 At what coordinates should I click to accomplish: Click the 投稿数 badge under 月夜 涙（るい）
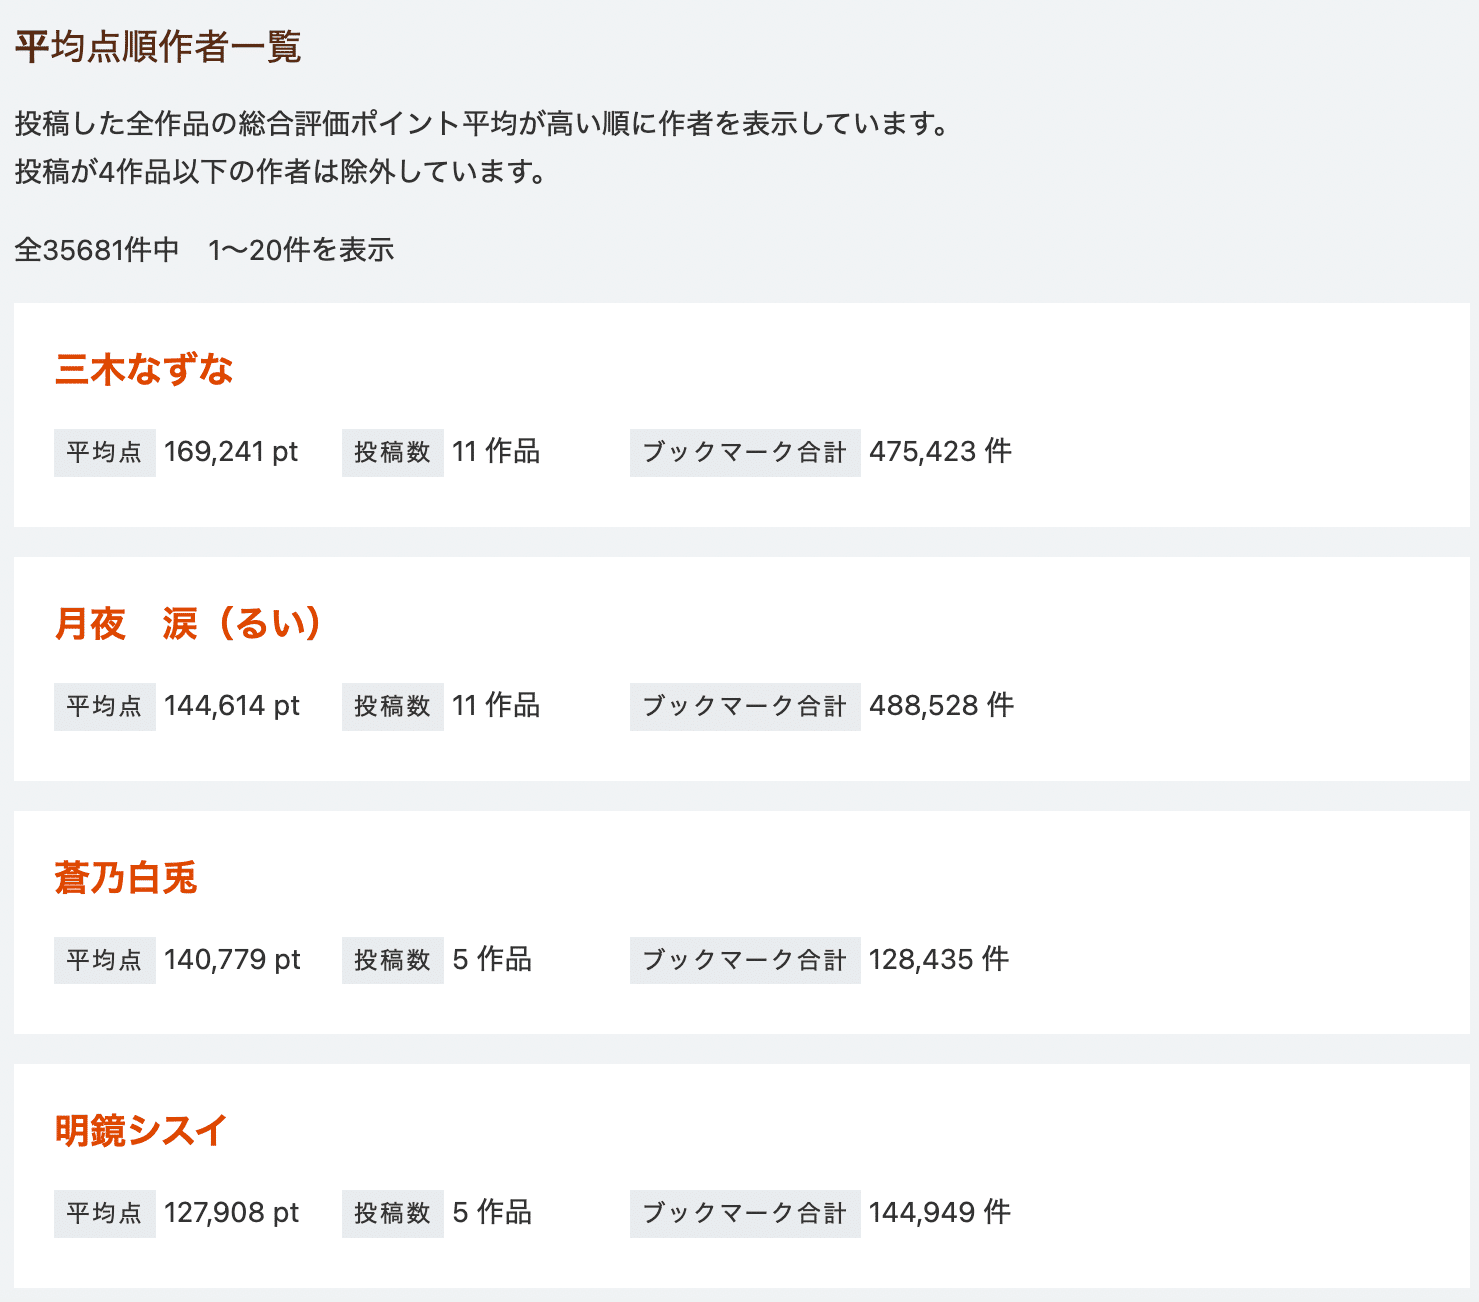coord(392,706)
